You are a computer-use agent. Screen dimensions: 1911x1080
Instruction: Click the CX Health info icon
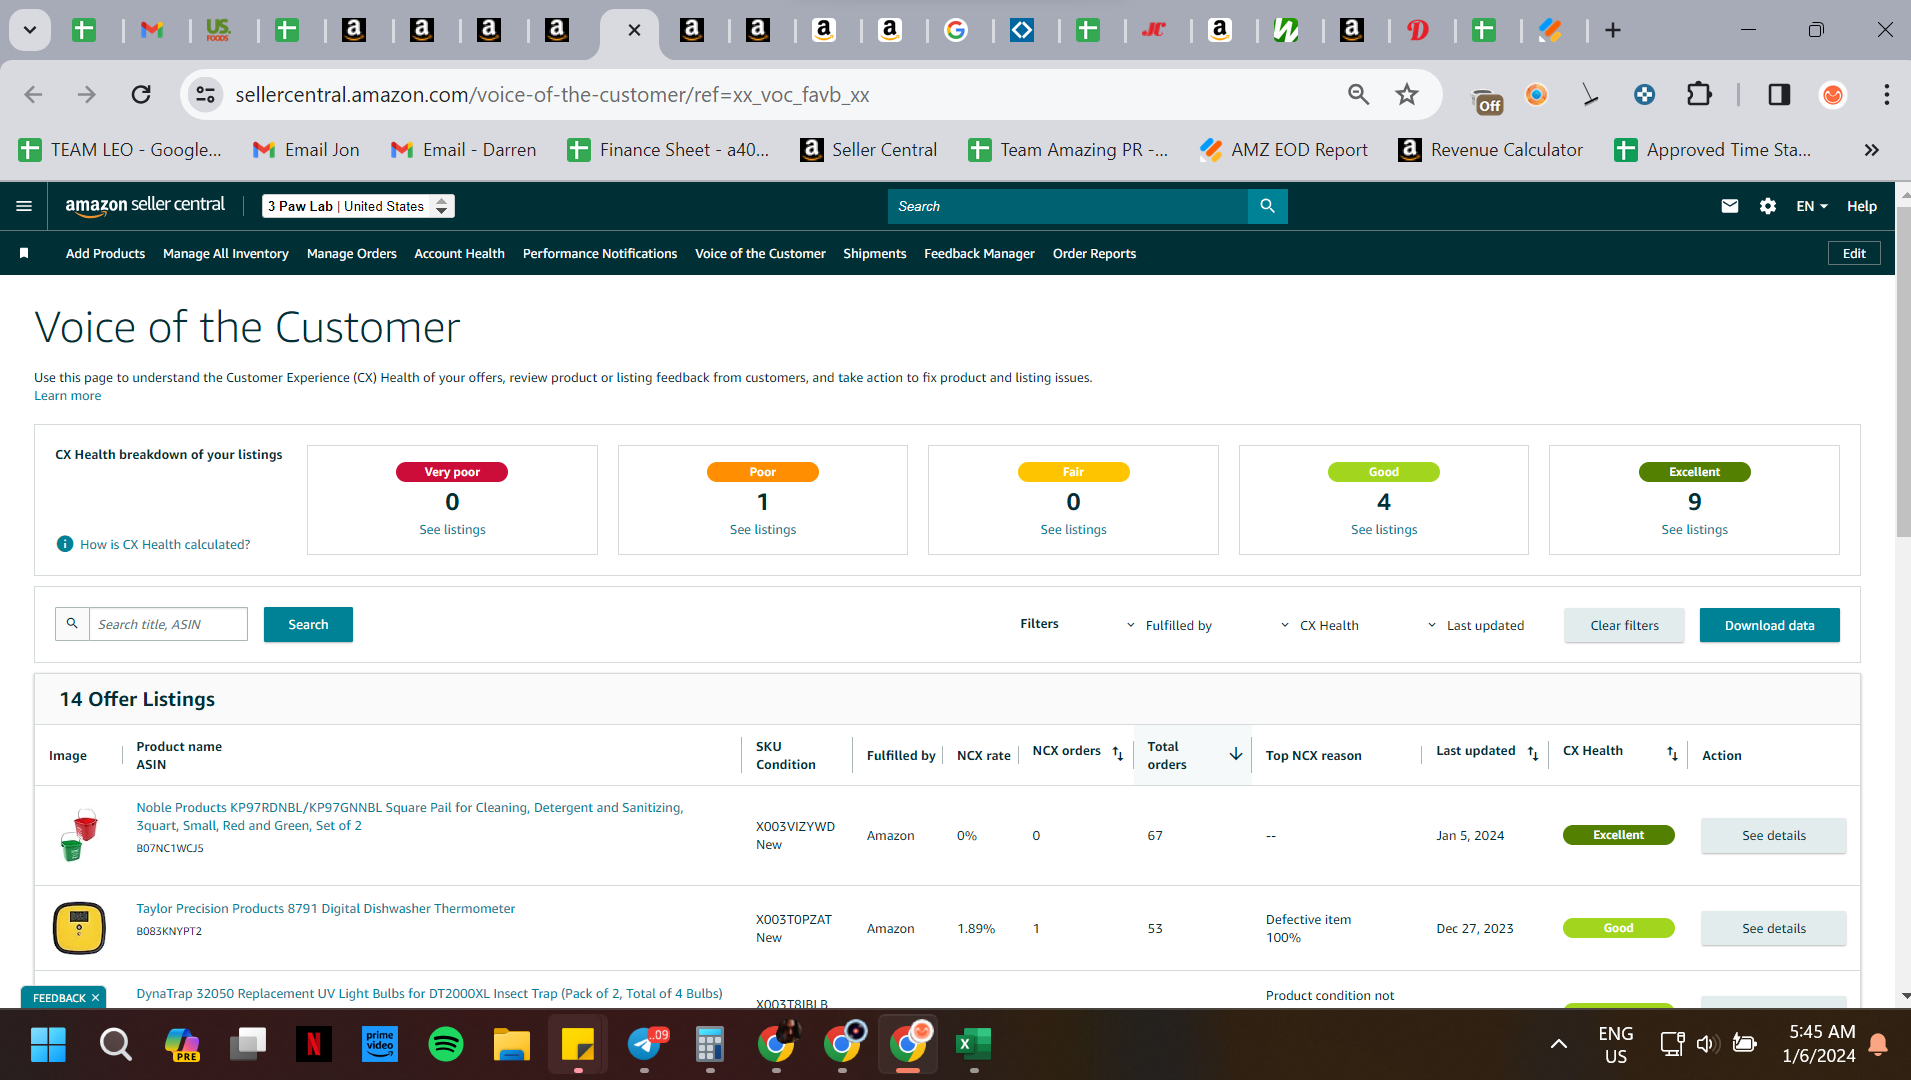click(65, 544)
